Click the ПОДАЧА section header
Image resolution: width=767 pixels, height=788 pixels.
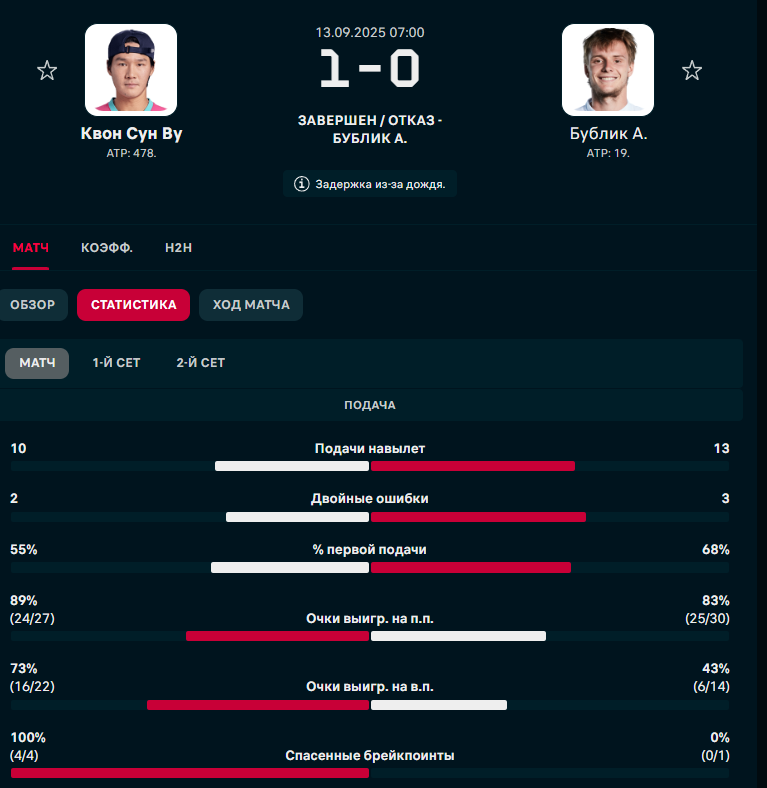click(370, 405)
